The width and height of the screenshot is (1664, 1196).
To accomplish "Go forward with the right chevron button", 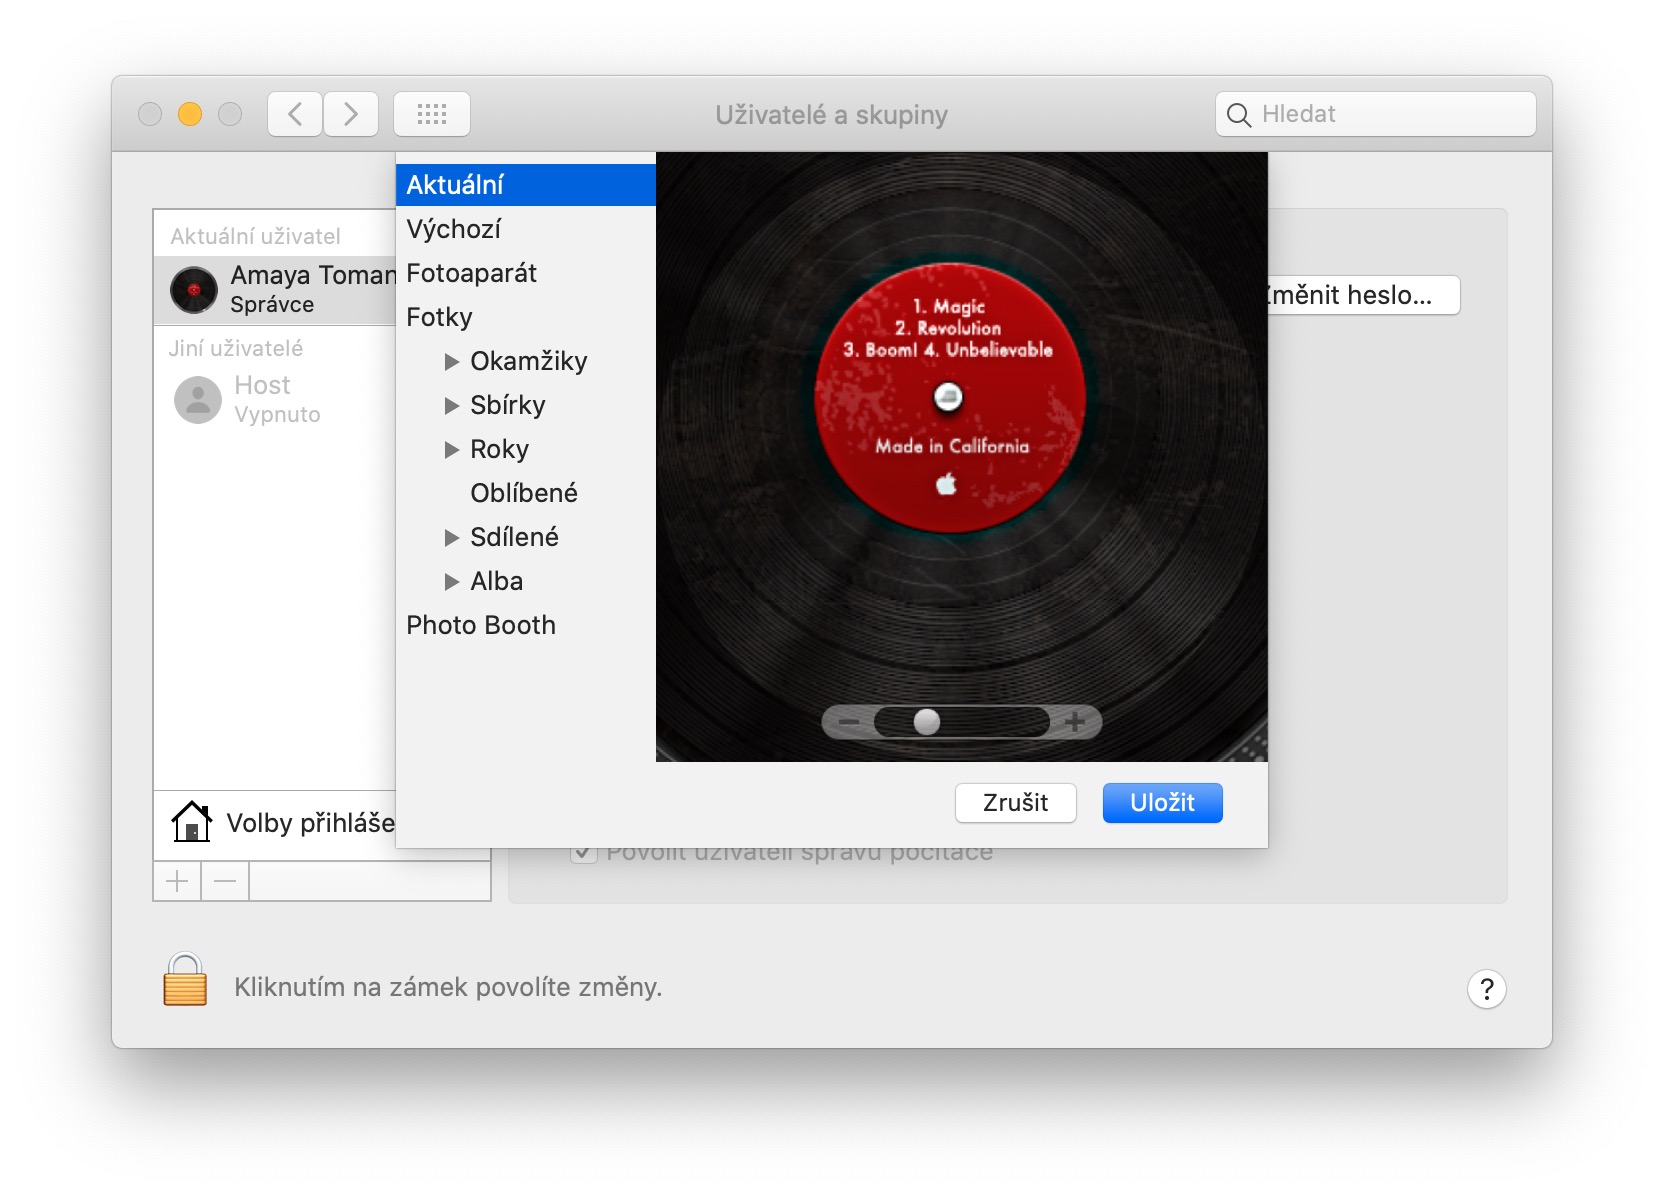I will (x=351, y=114).
